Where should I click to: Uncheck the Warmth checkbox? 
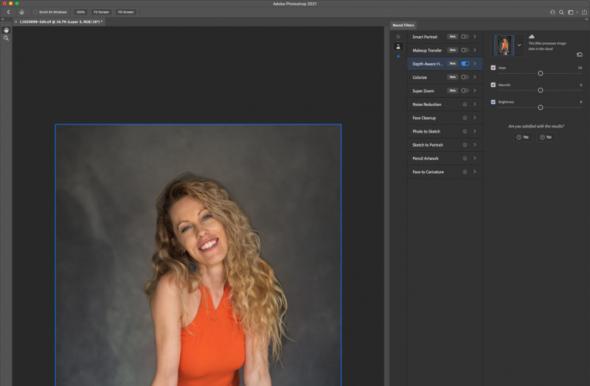(493, 85)
